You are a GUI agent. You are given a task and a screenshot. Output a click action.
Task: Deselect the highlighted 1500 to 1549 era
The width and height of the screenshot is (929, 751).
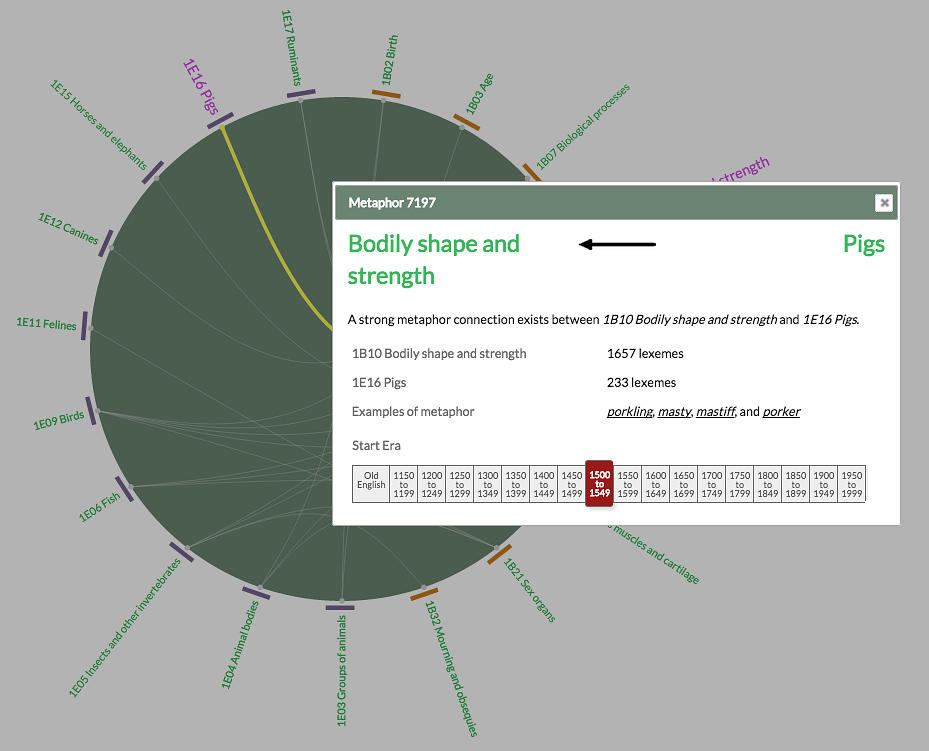[x=599, y=484]
